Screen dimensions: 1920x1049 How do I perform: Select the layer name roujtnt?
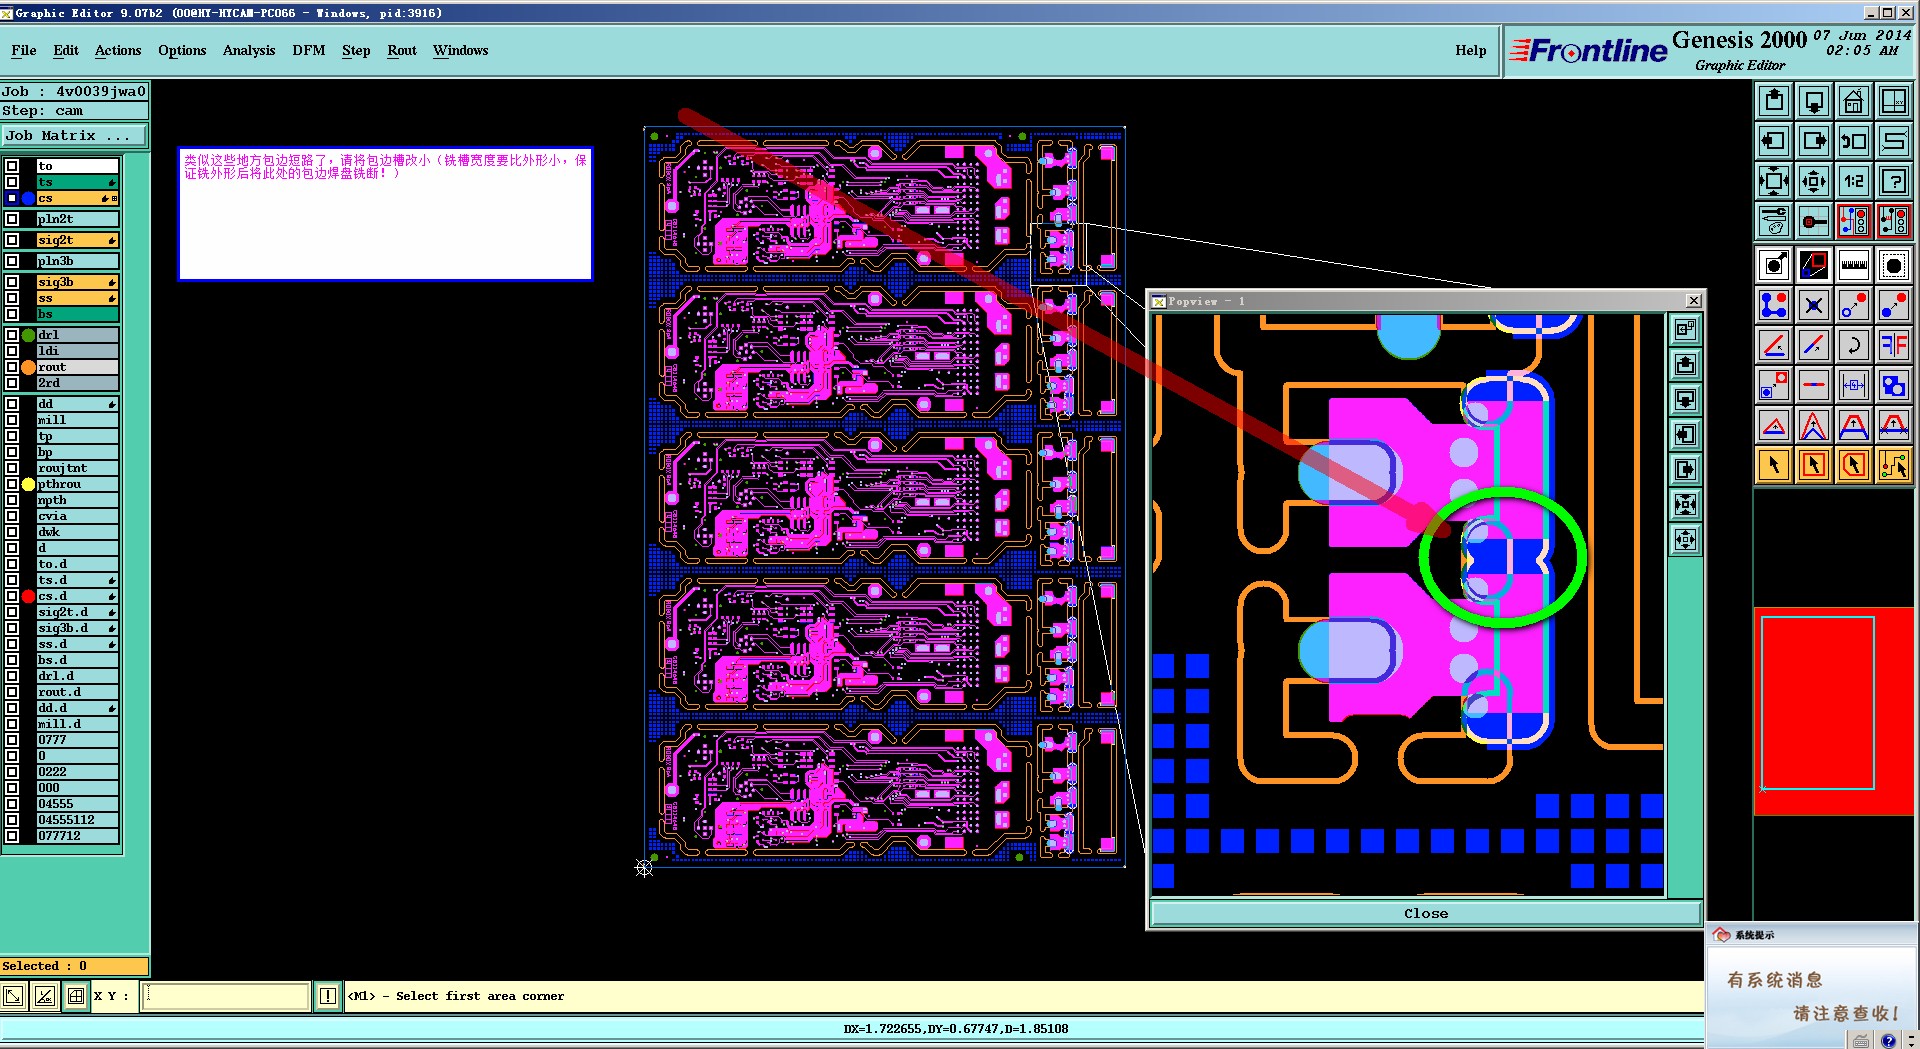[78, 468]
